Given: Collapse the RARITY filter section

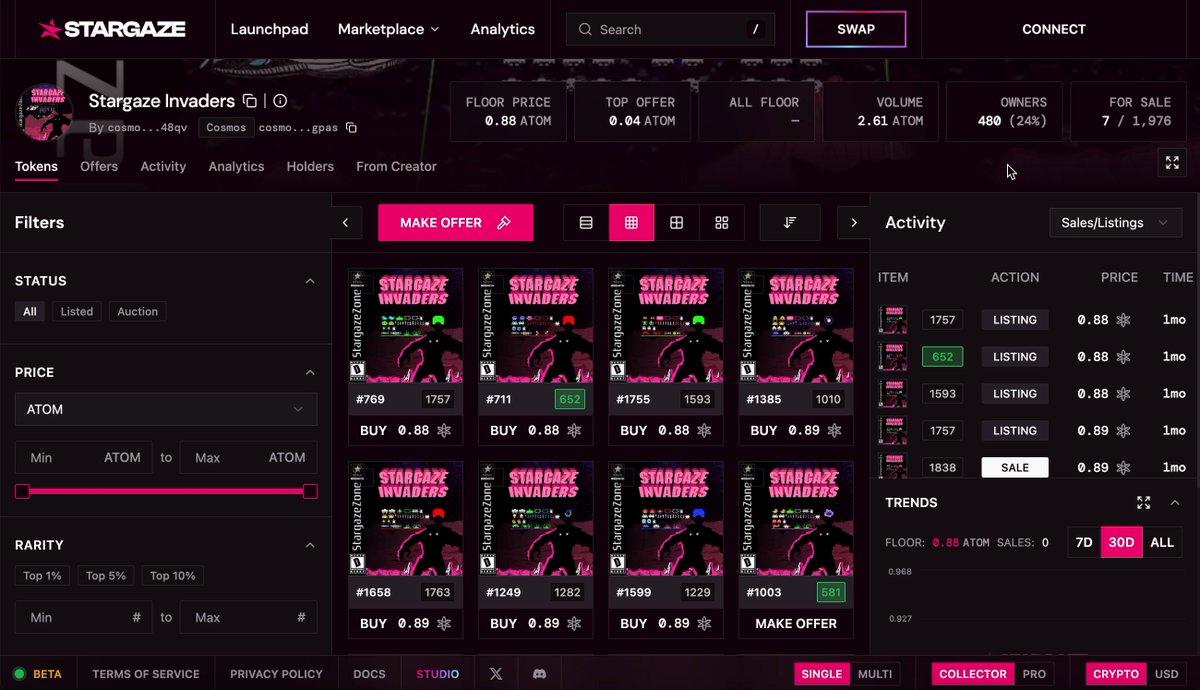Looking at the screenshot, I should 310,545.
